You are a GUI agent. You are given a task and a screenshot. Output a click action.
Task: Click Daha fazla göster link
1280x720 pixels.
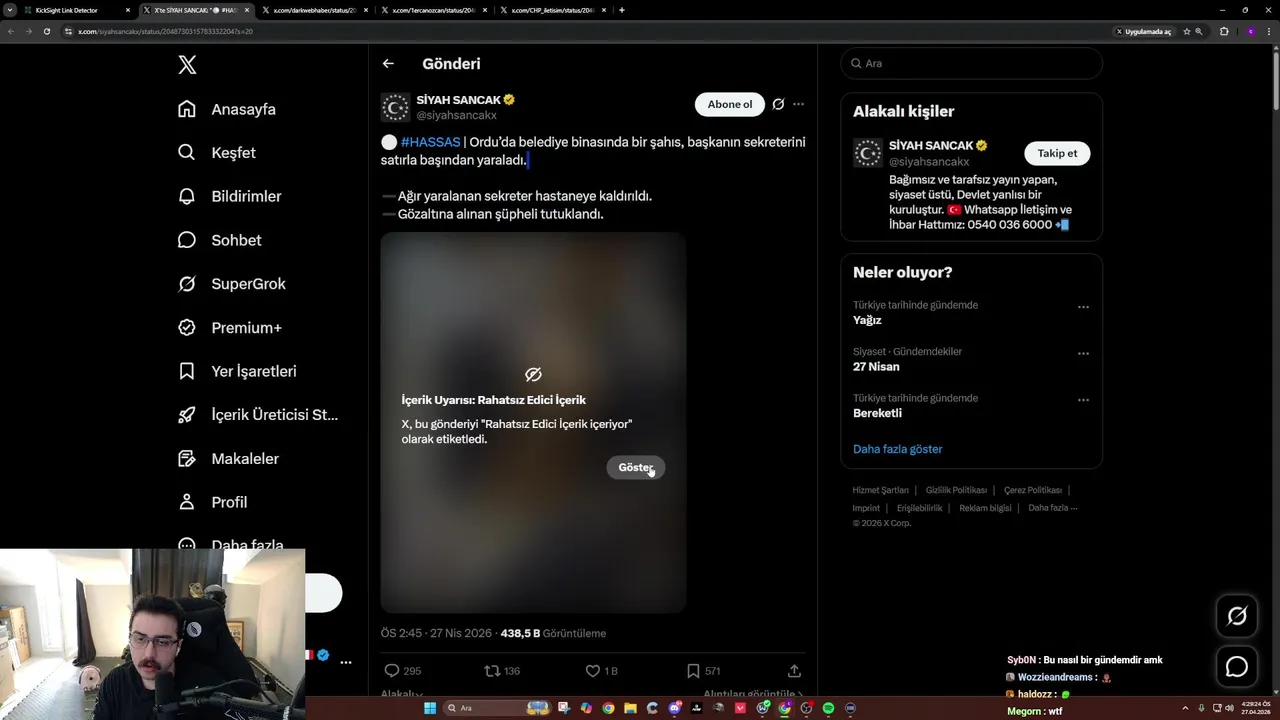897,449
